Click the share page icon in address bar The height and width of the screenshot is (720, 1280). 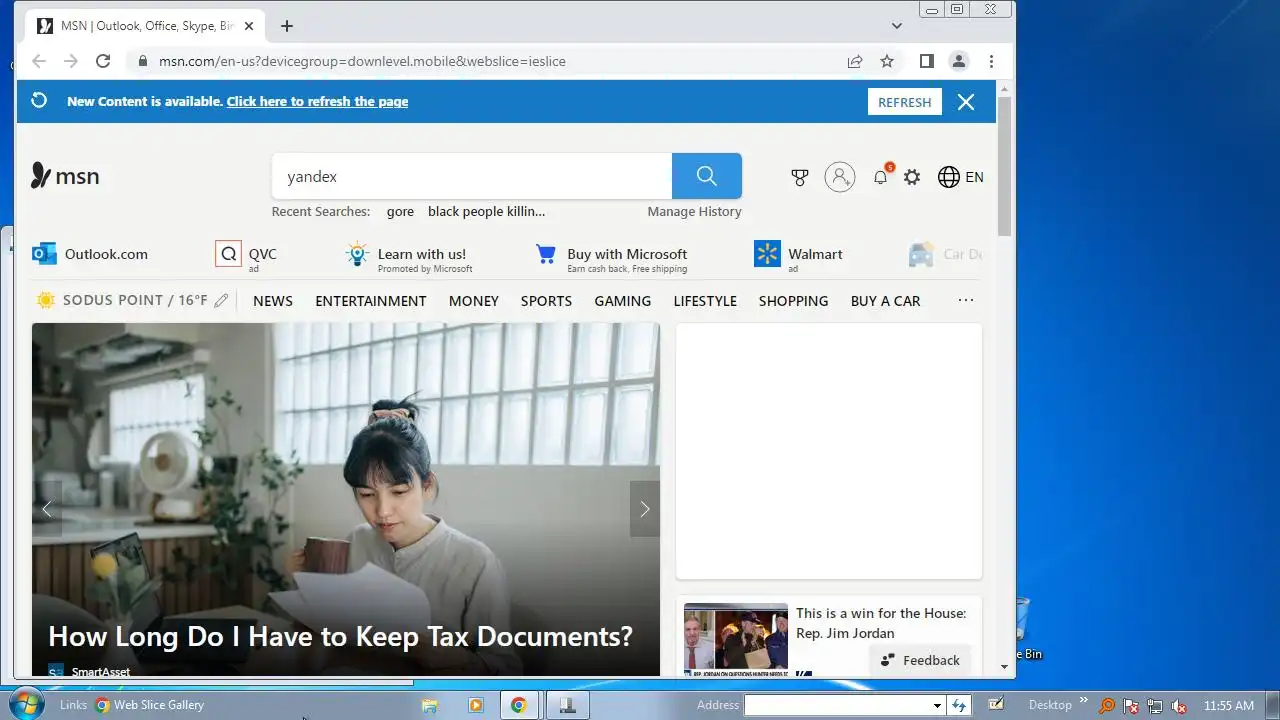[x=855, y=61]
